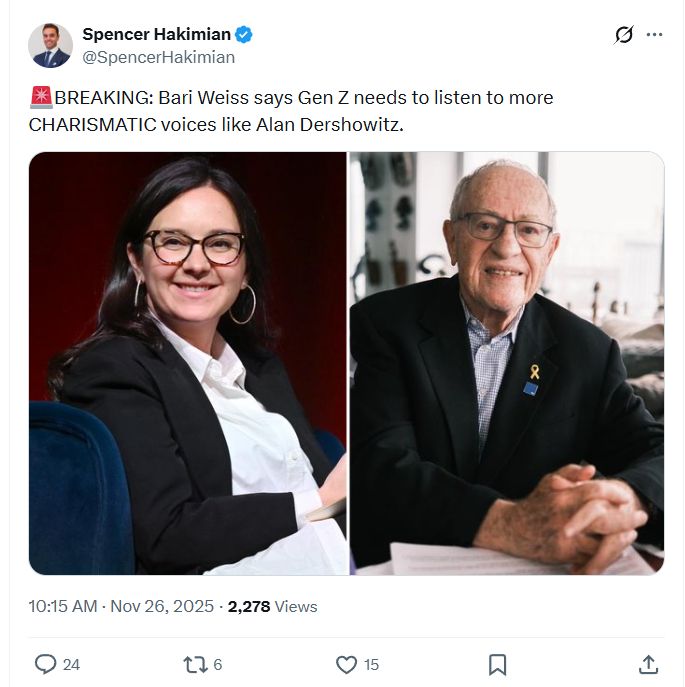The height and width of the screenshot is (687, 685).
Task: Click the @SpencerHakimian handle
Action: tap(159, 57)
